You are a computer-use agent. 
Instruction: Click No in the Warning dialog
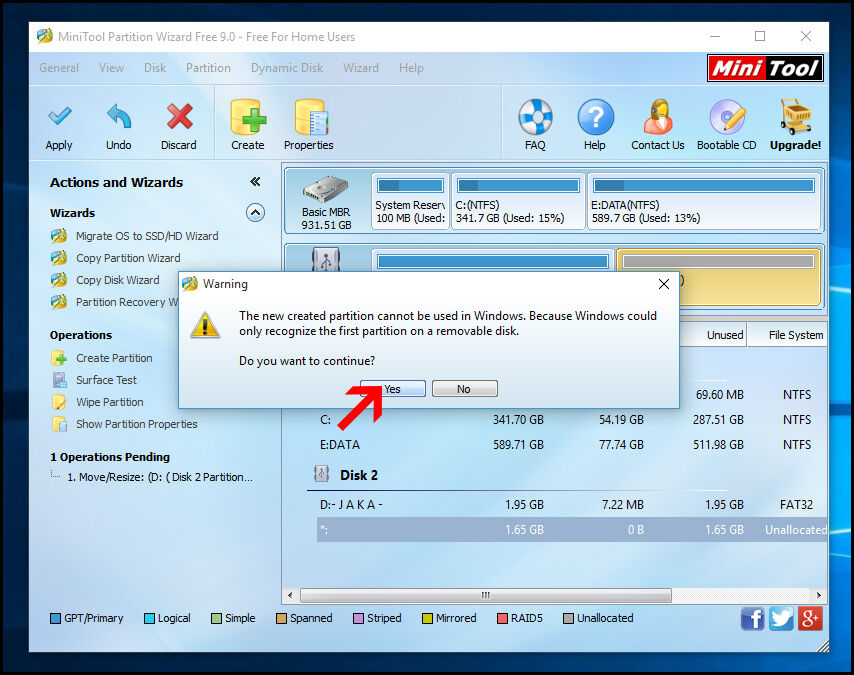464,389
